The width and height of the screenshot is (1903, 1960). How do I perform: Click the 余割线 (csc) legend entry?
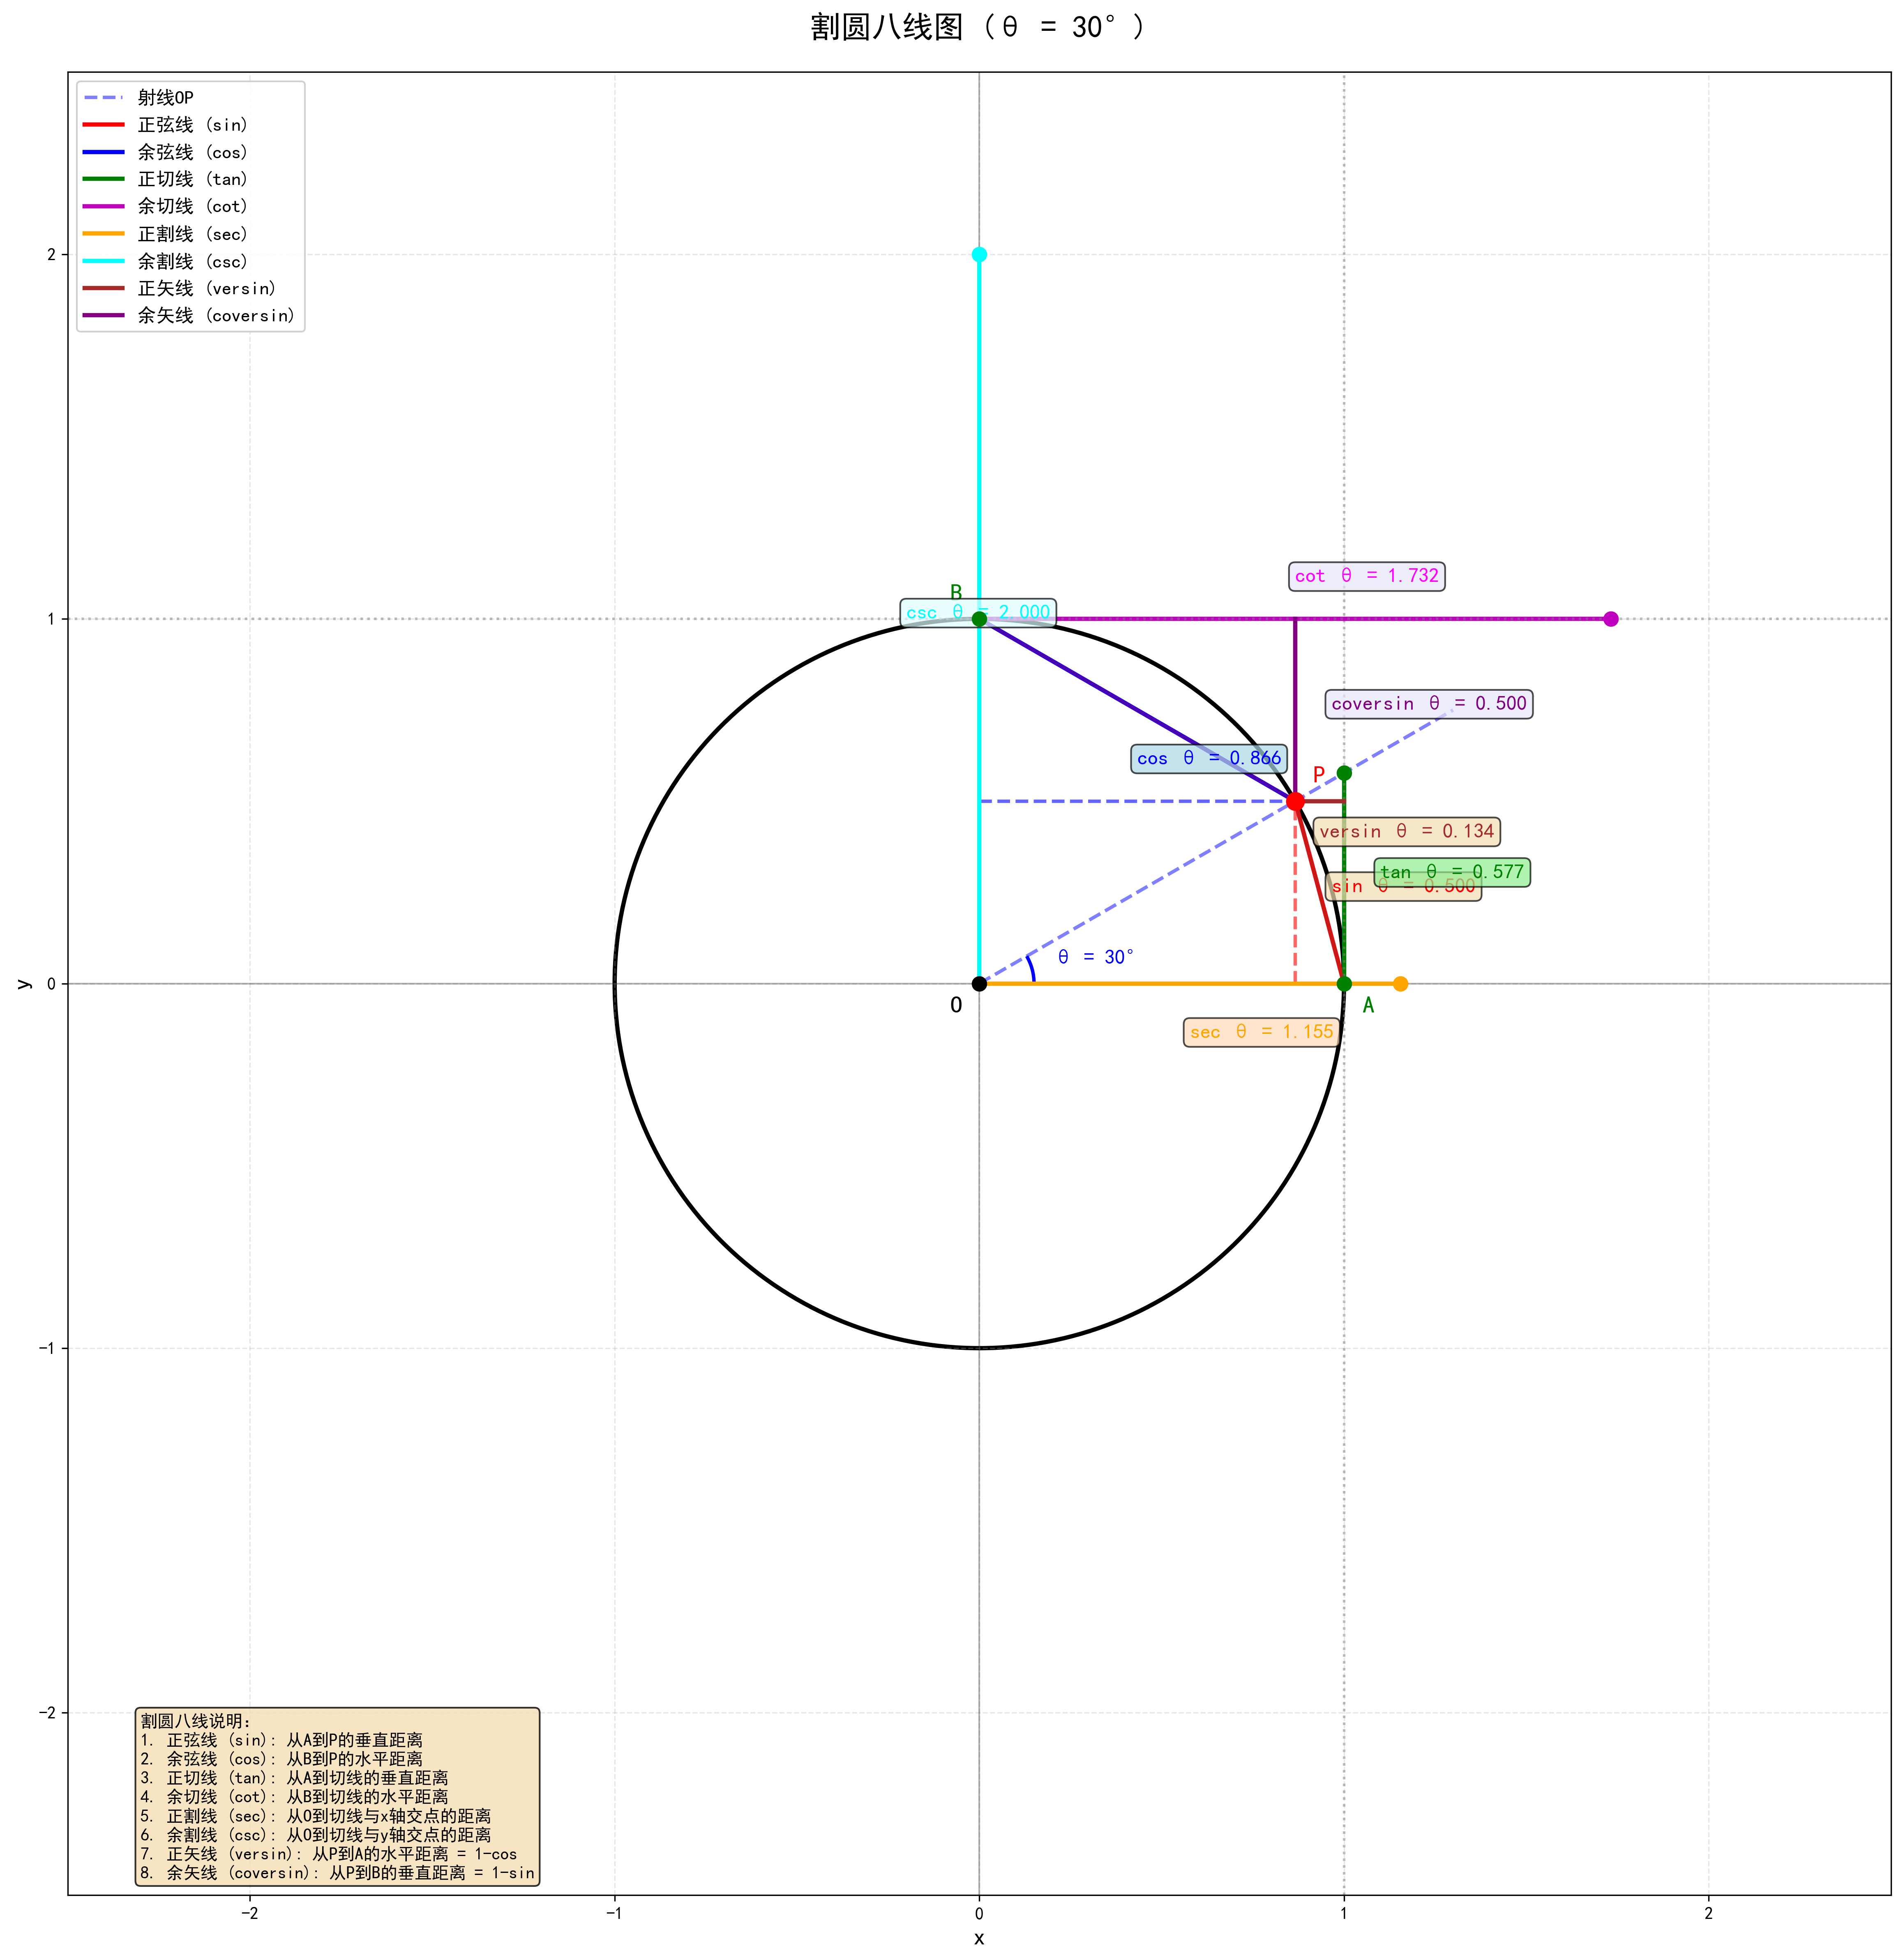click(192, 261)
